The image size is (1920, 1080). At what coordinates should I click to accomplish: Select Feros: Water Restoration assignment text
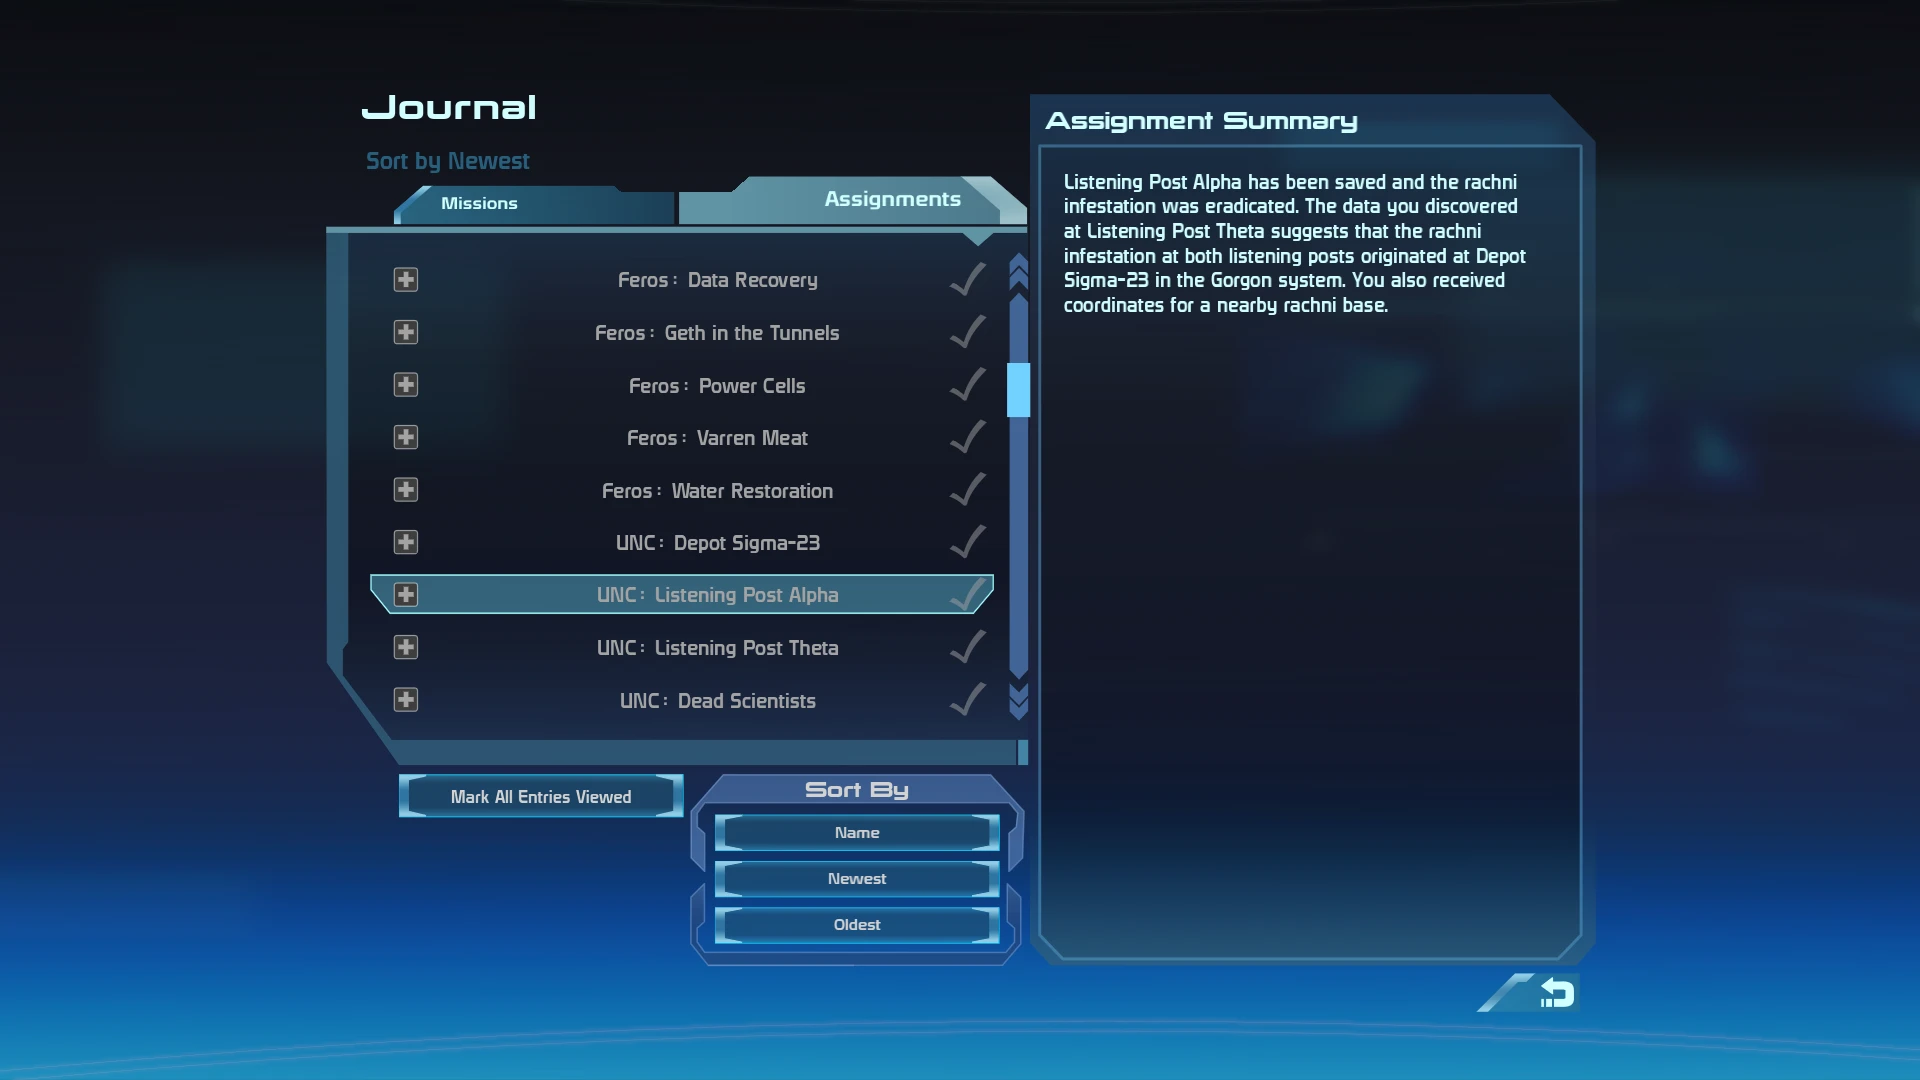click(x=717, y=491)
